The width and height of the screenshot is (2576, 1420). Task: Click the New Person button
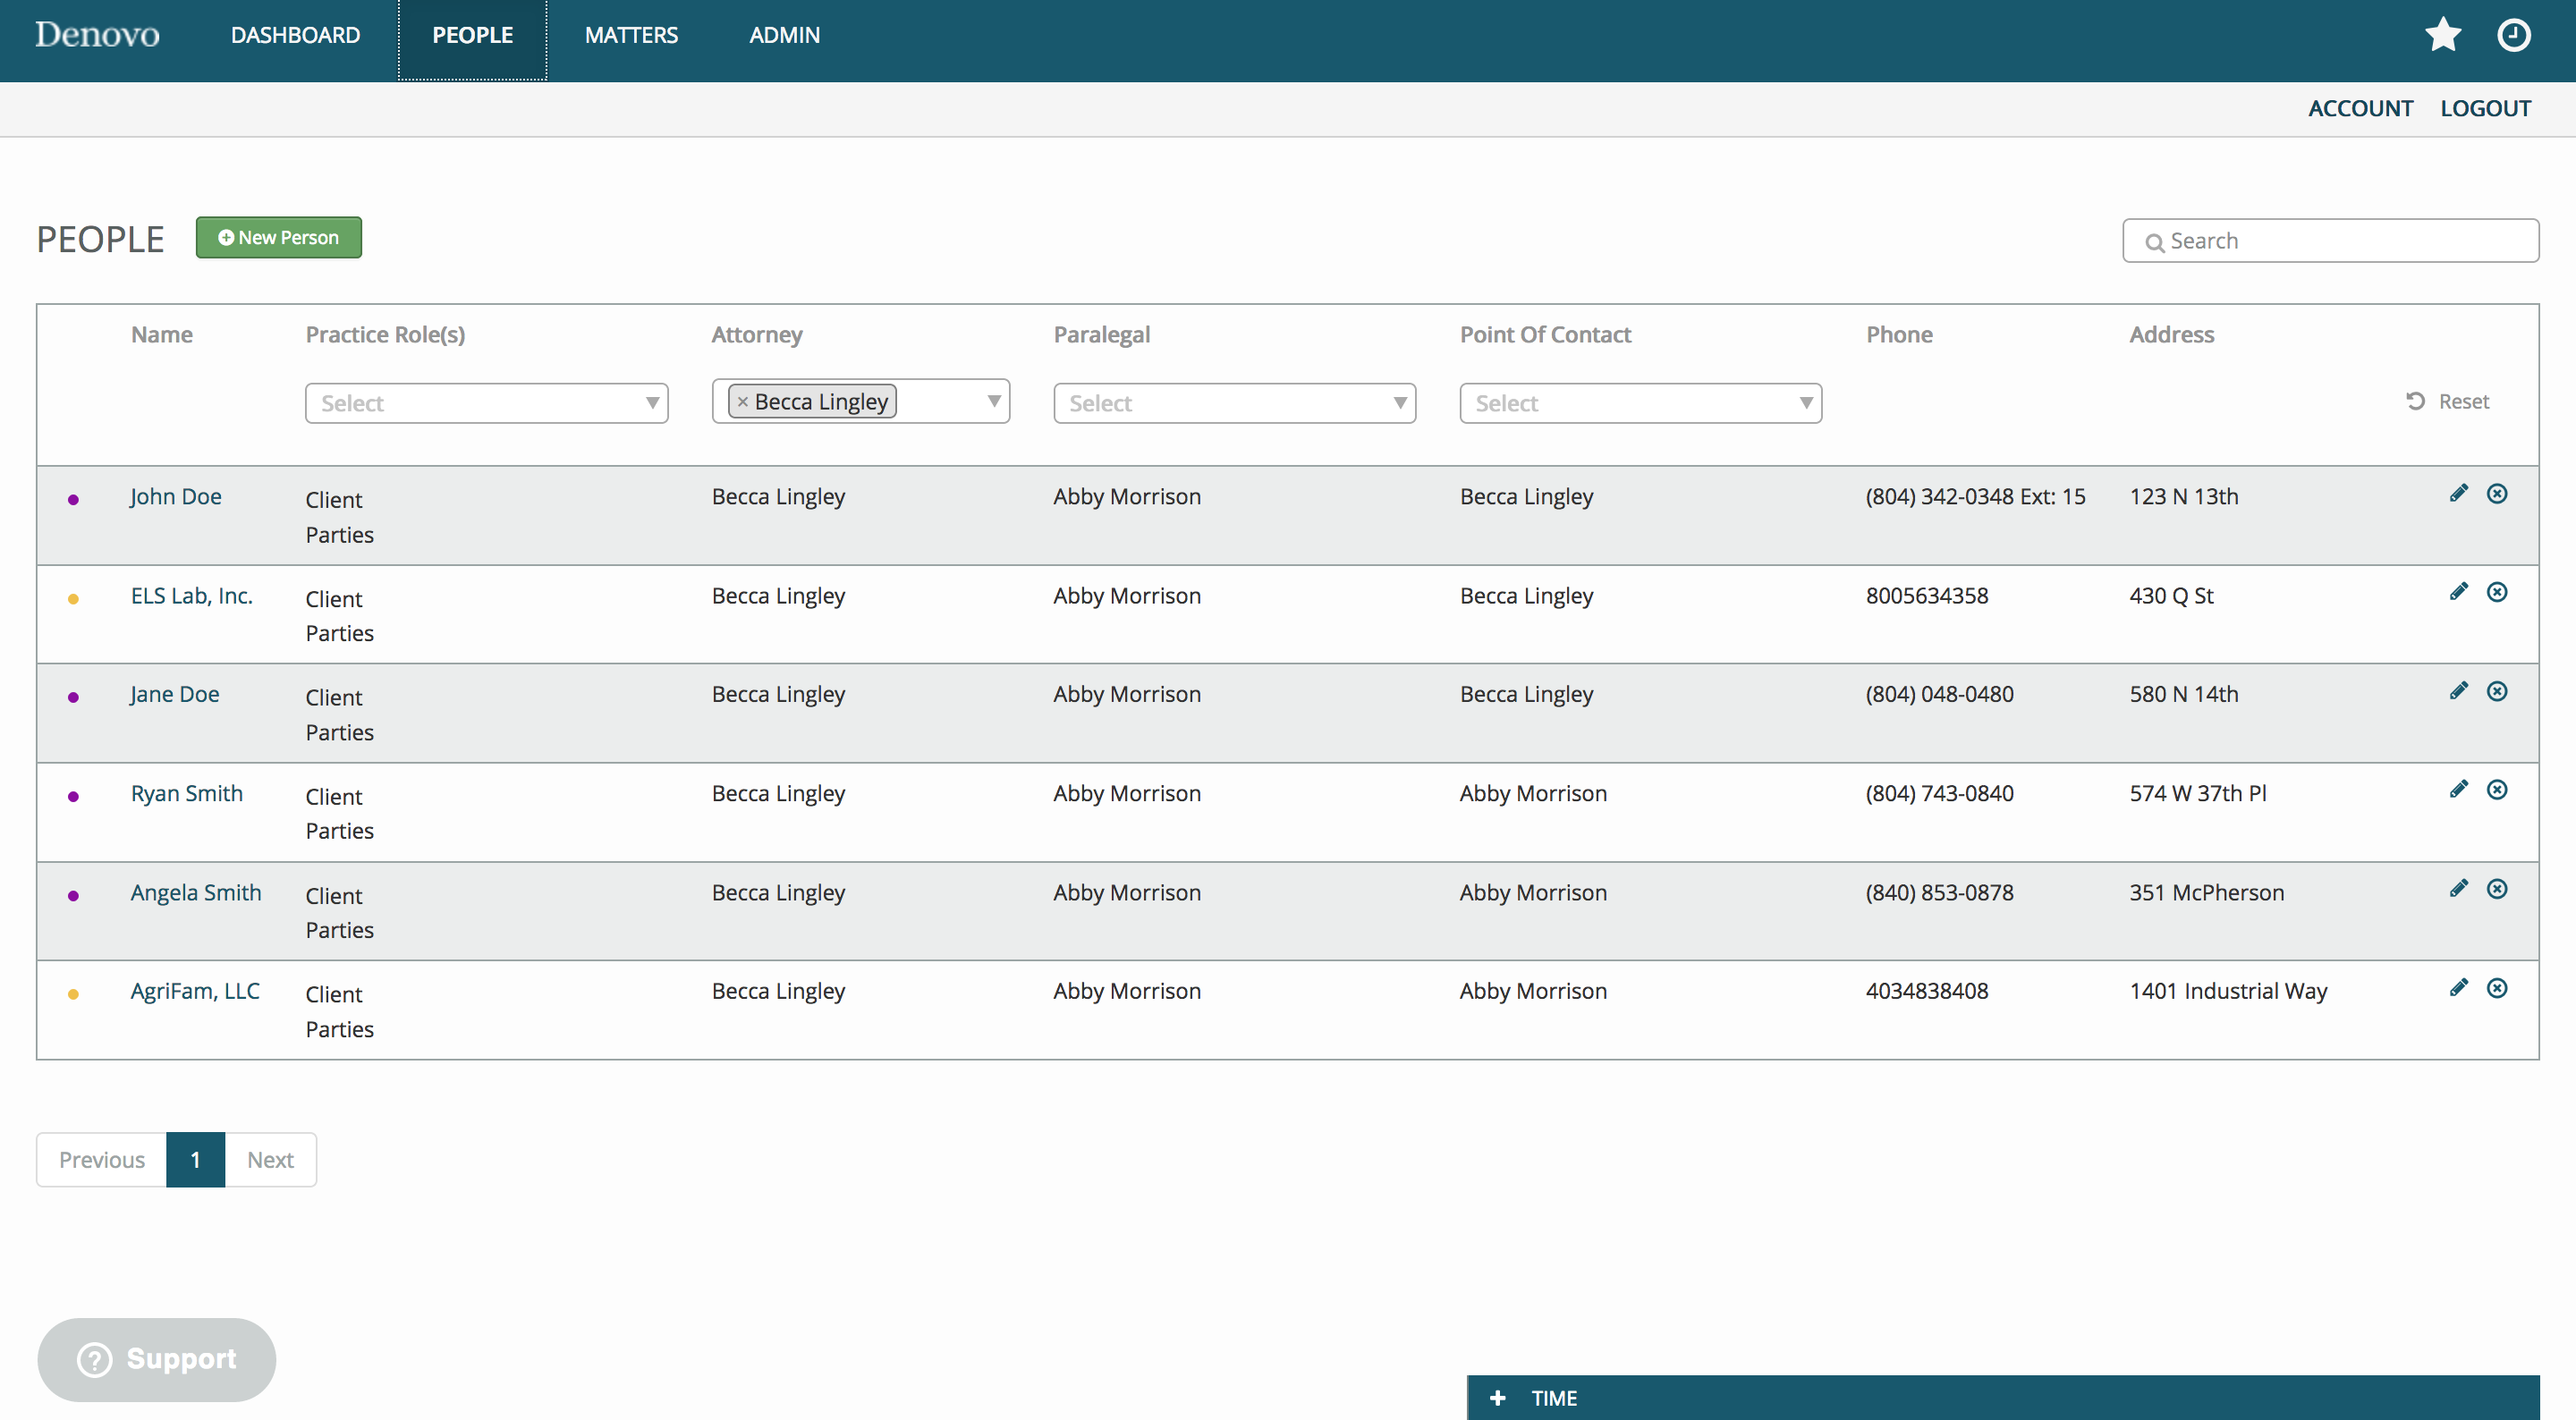279,237
